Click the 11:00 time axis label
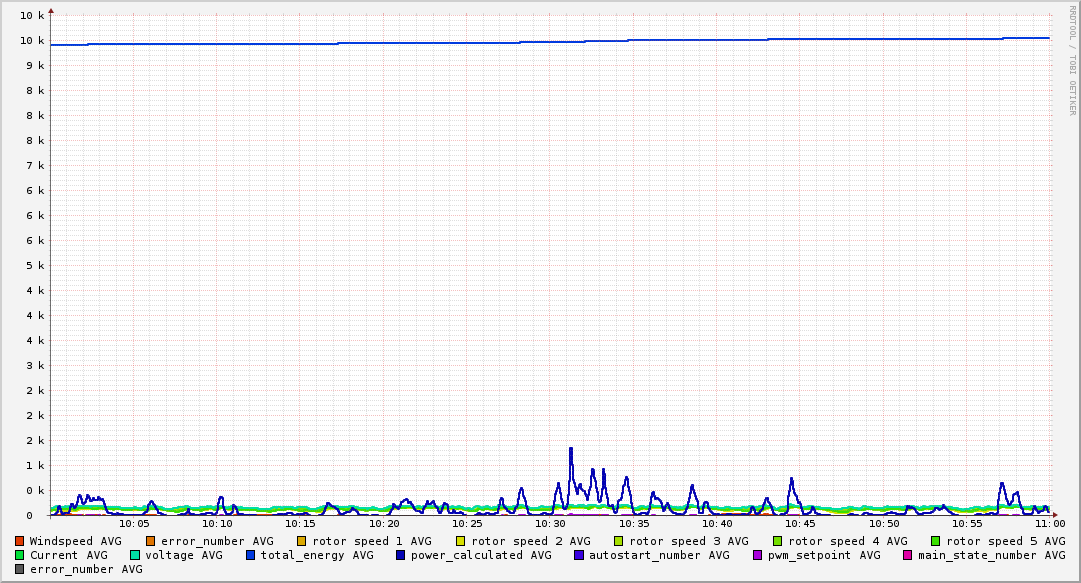The image size is (1081, 583). 1049,523
